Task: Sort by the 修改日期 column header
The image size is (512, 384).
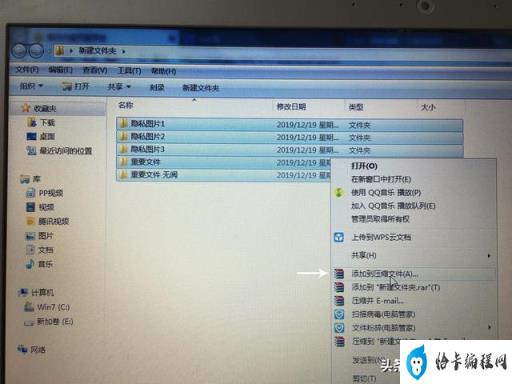Action: [291, 107]
